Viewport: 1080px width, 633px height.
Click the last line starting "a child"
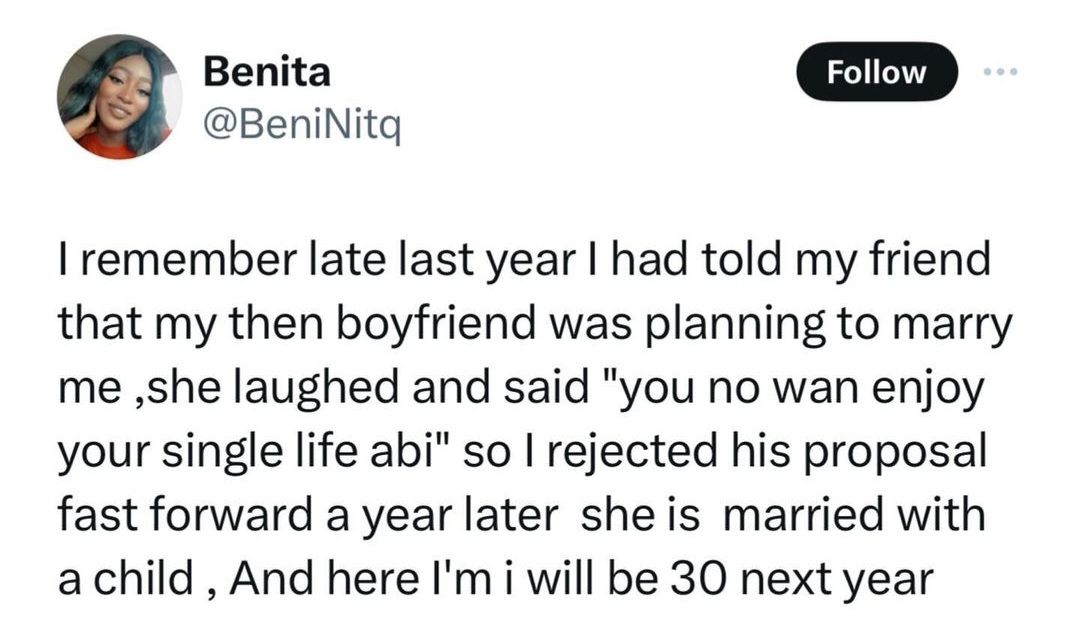click(497, 580)
